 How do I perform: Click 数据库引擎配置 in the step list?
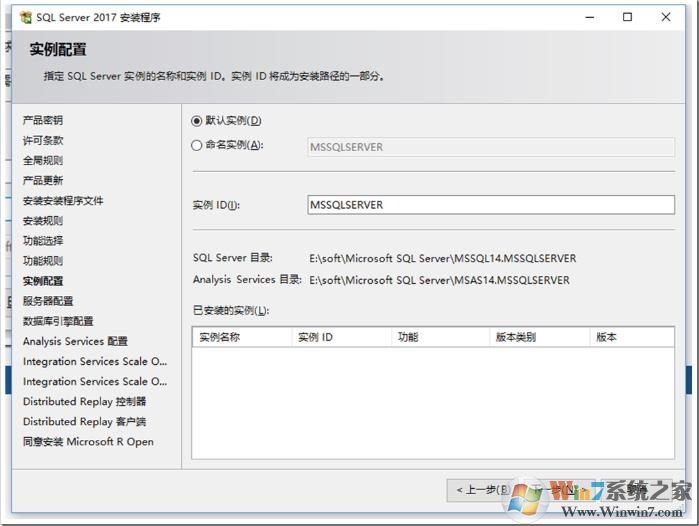click(x=58, y=321)
